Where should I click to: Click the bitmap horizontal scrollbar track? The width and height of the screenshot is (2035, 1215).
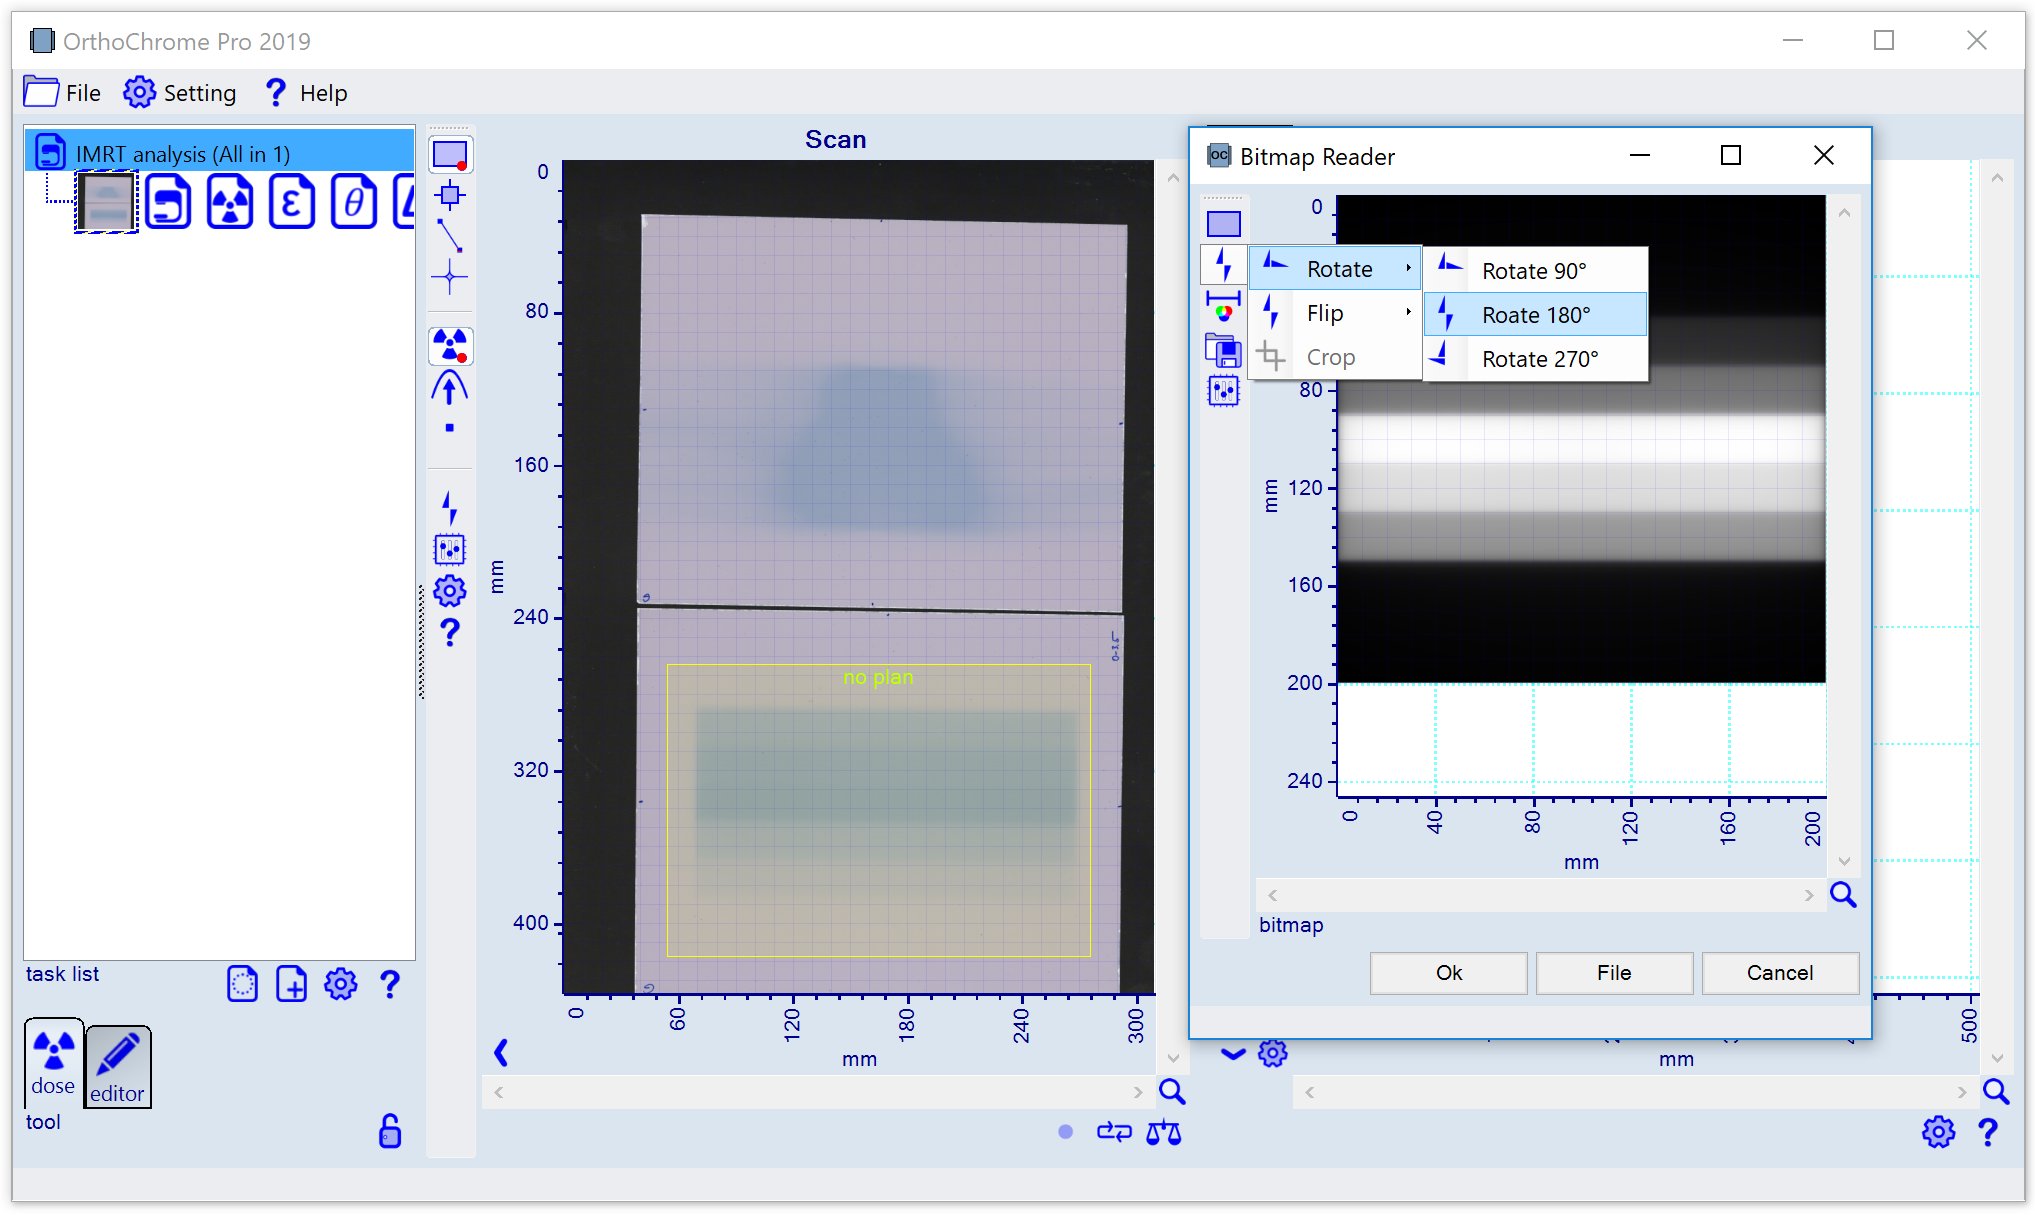(x=1539, y=895)
